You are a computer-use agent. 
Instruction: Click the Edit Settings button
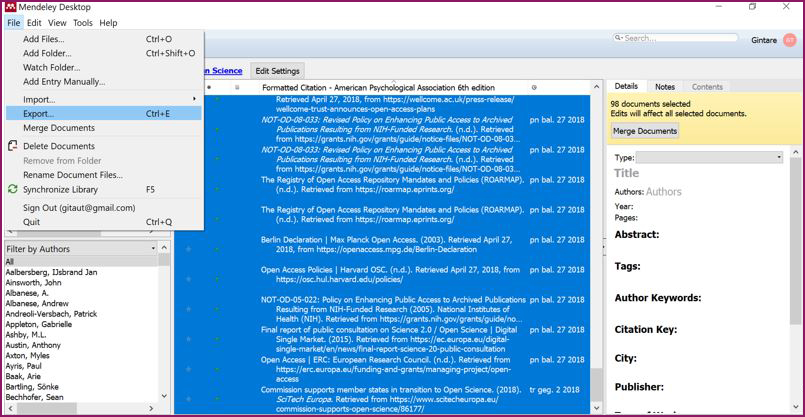click(277, 71)
